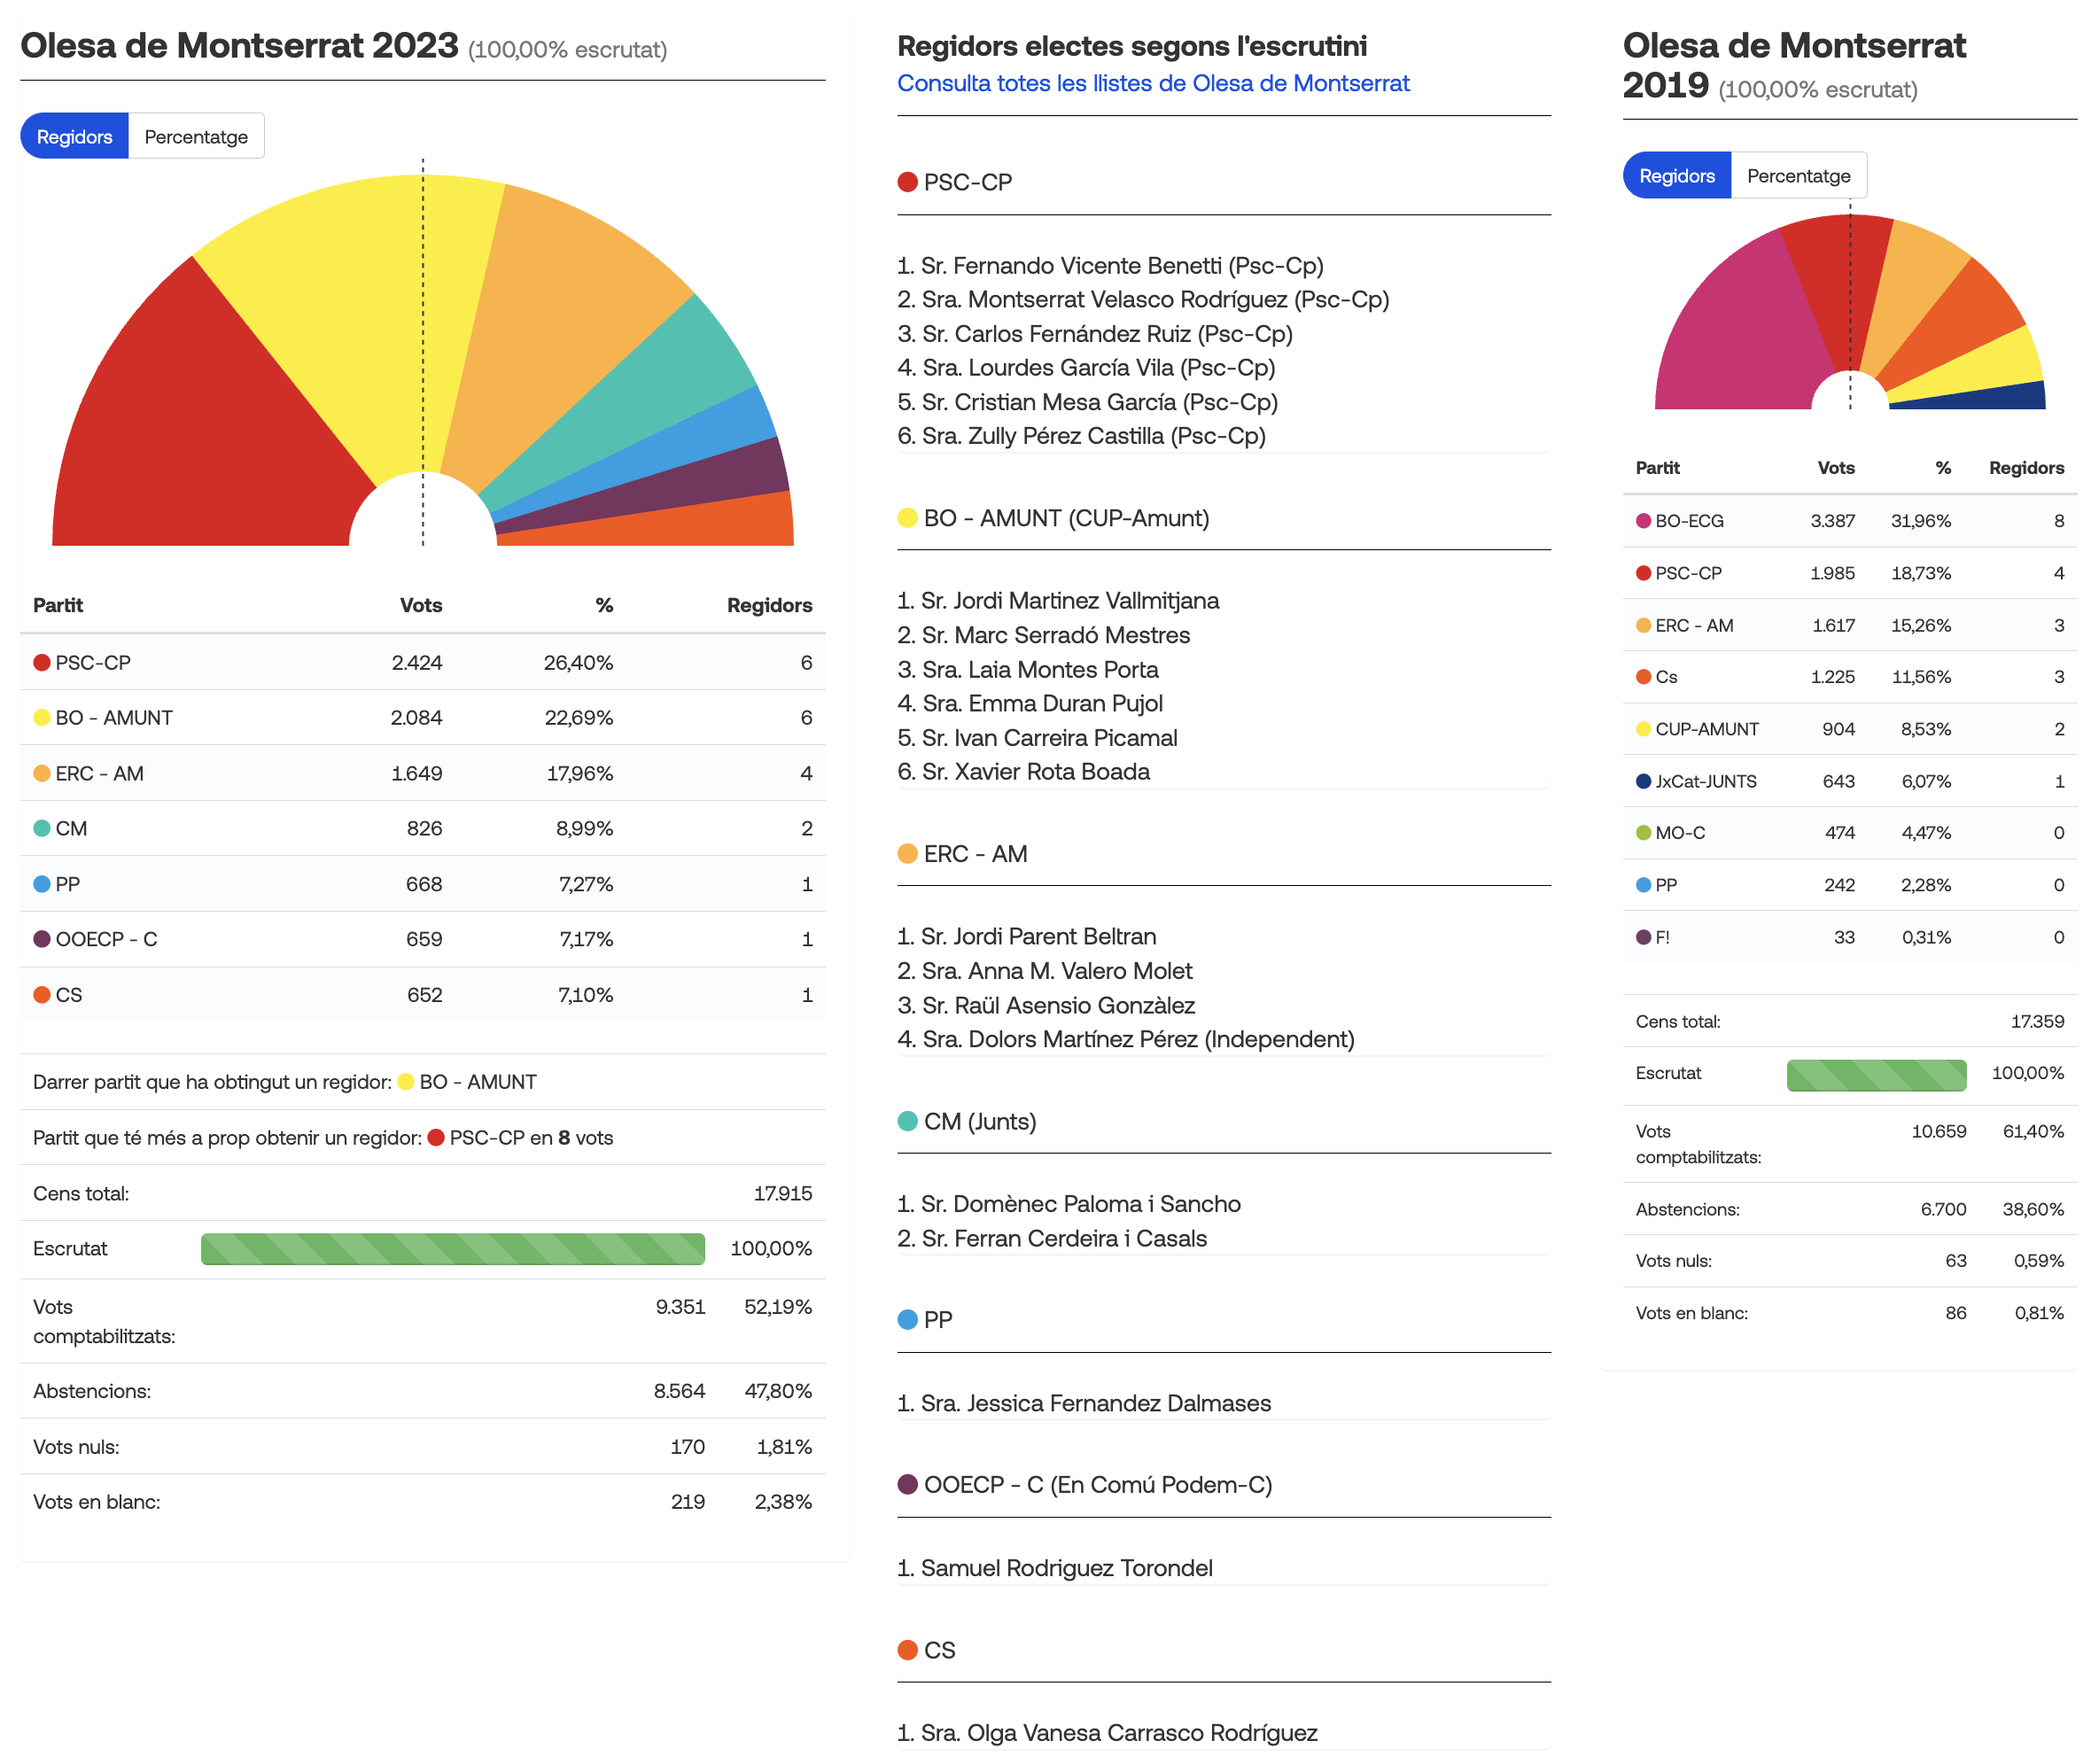The image size is (2091, 1764).
Task: Select councillor Sra. Olga Vanesa Carrasco Rodríguez
Action: coord(1107,1733)
